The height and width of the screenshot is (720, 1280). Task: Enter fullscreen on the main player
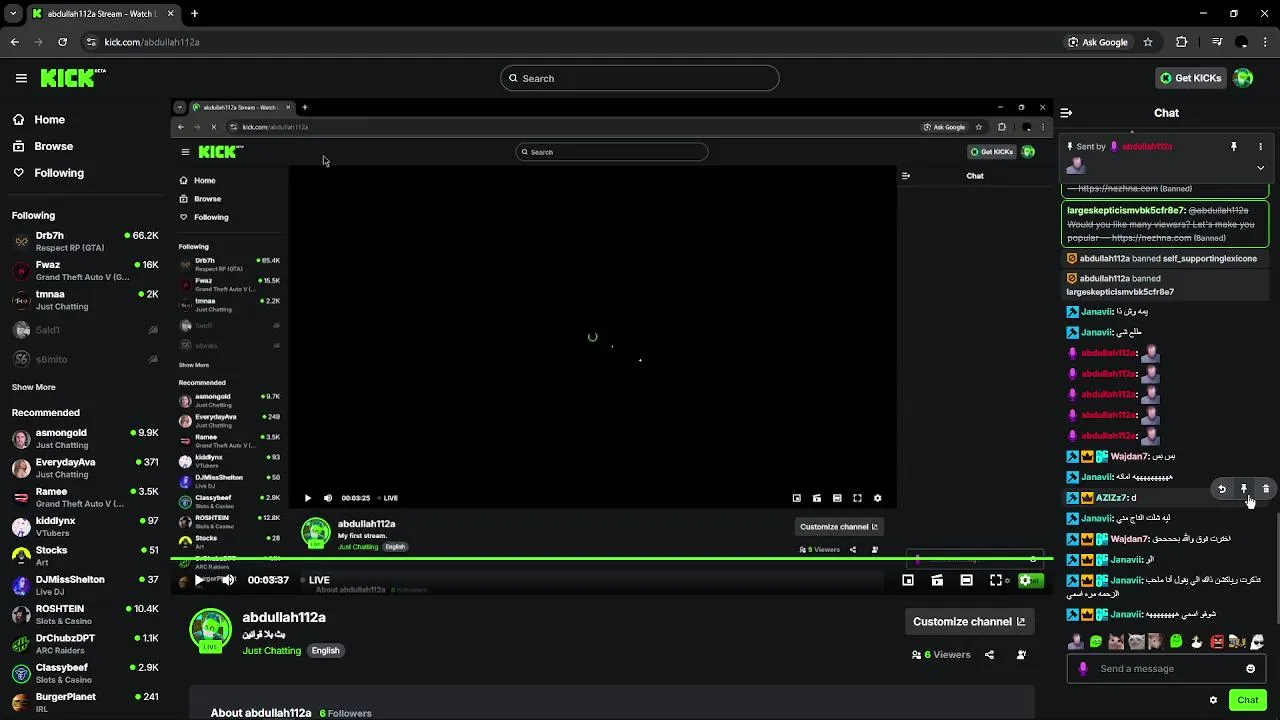996,580
